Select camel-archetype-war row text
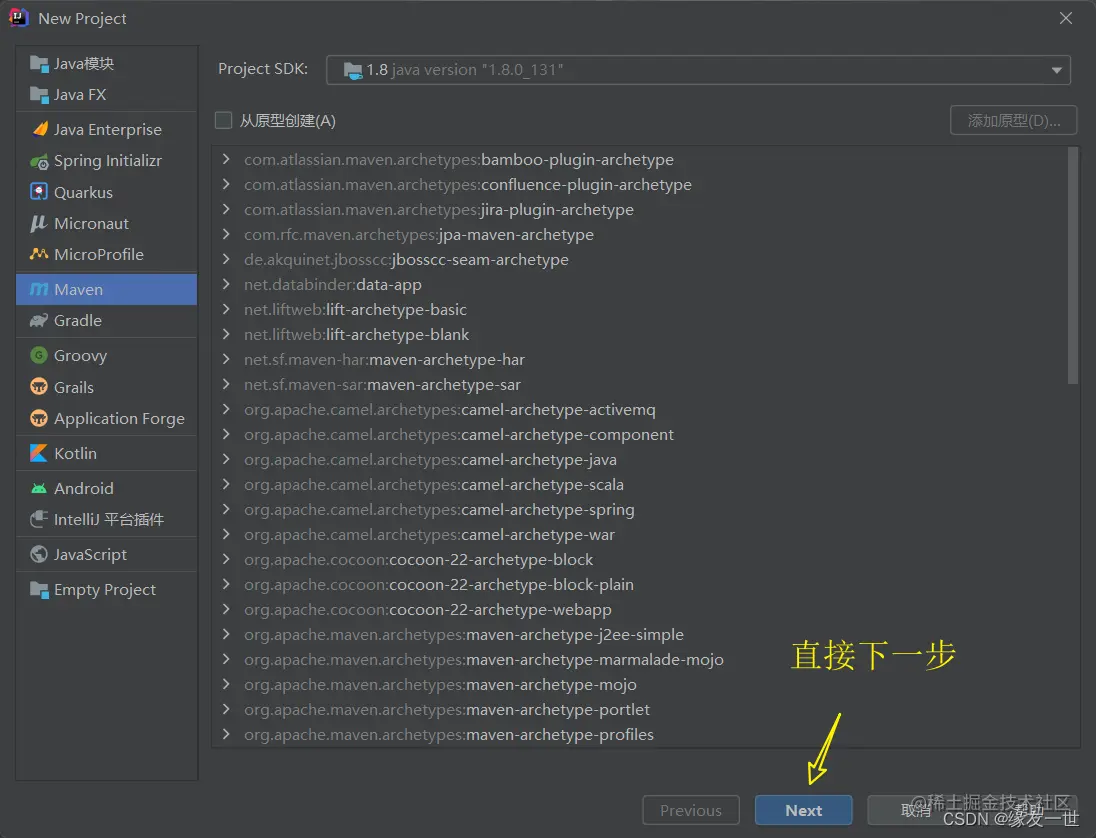The width and height of the screenshot is (1096, 838). 429,535
